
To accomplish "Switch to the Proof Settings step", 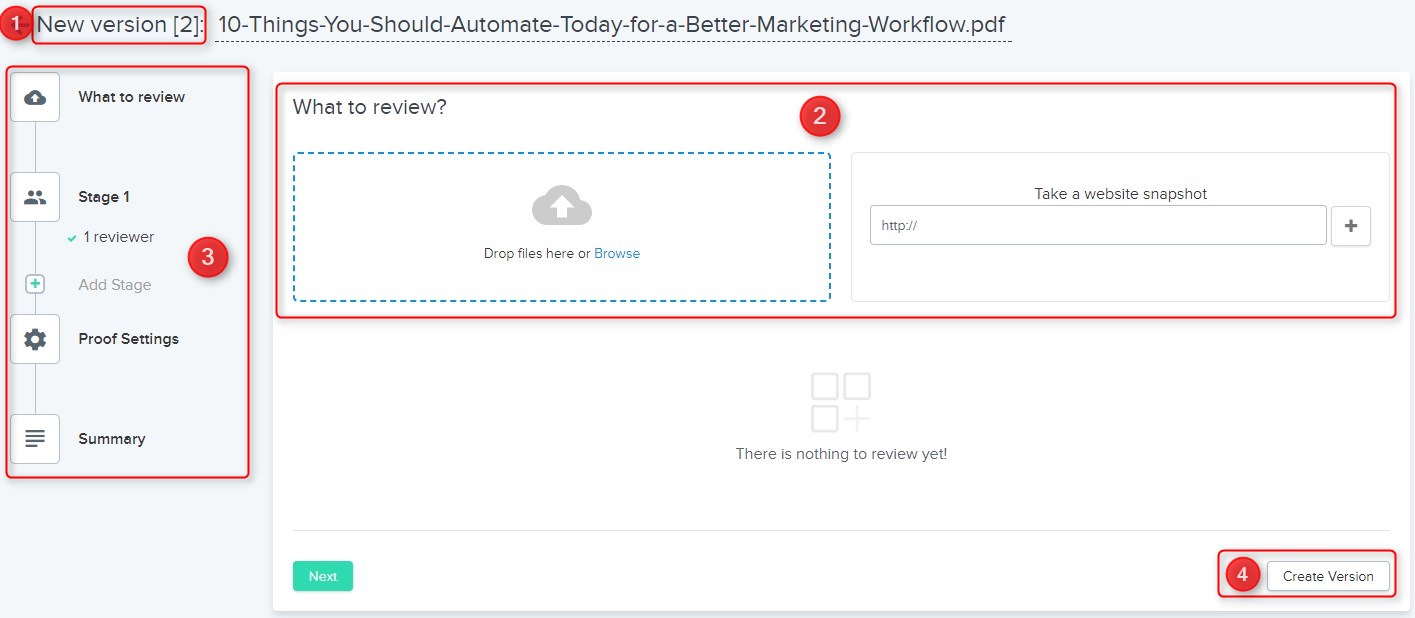I will pos(128,339).
